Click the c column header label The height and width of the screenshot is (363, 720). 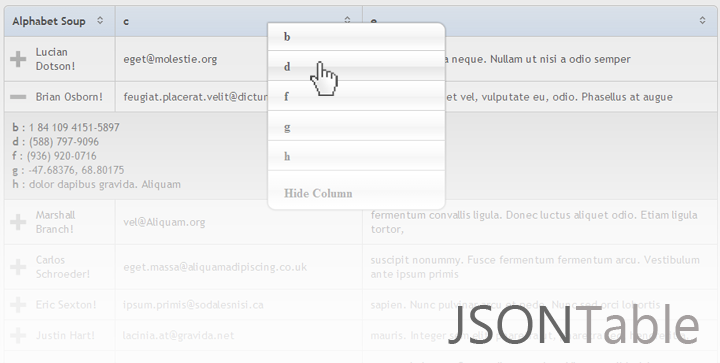point(126,22)
